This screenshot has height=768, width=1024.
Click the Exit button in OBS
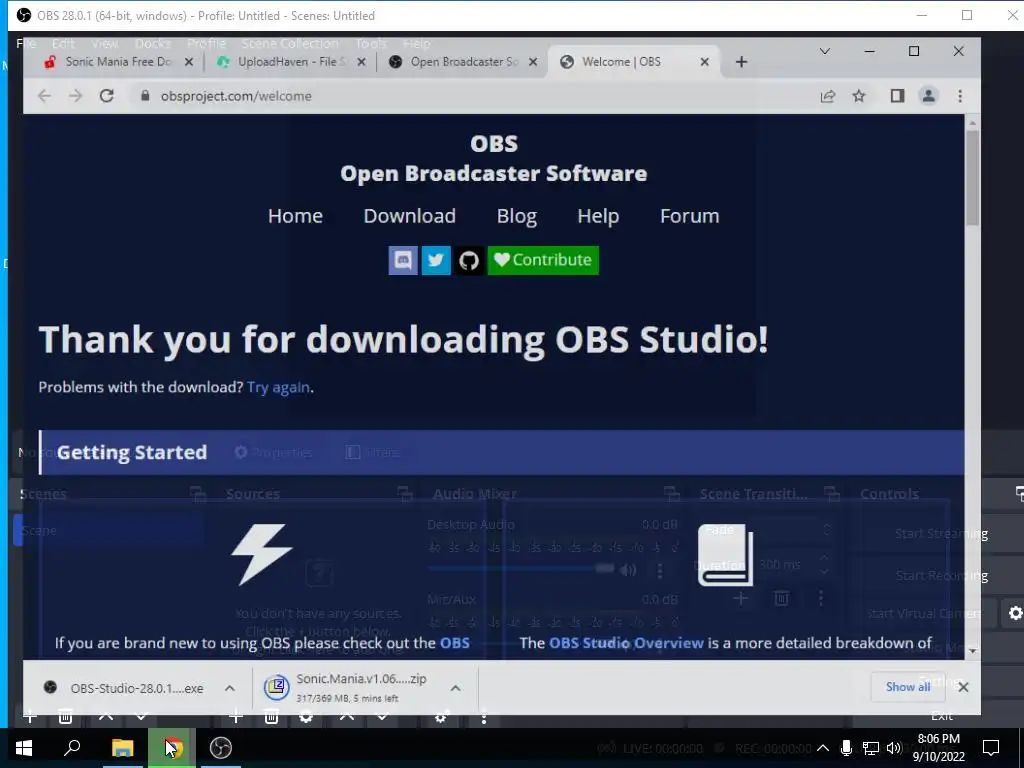(941, 716)
